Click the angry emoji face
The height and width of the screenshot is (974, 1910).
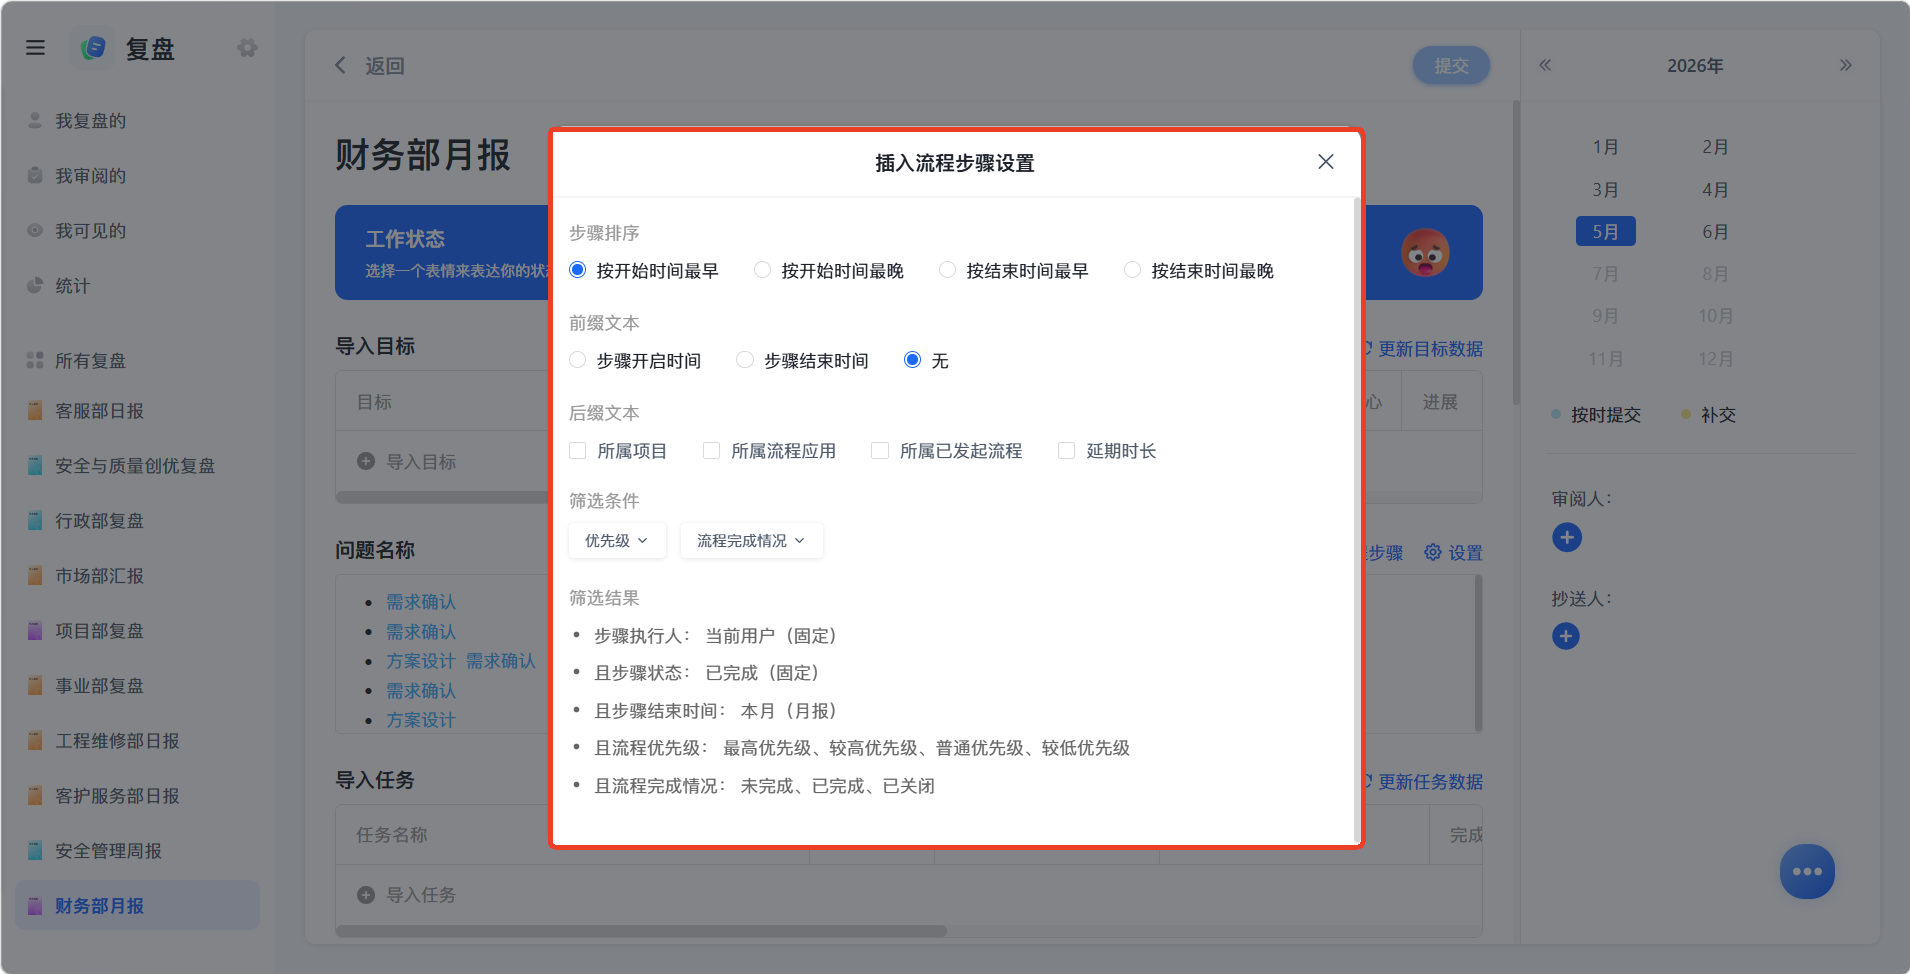pos(1425,253)
